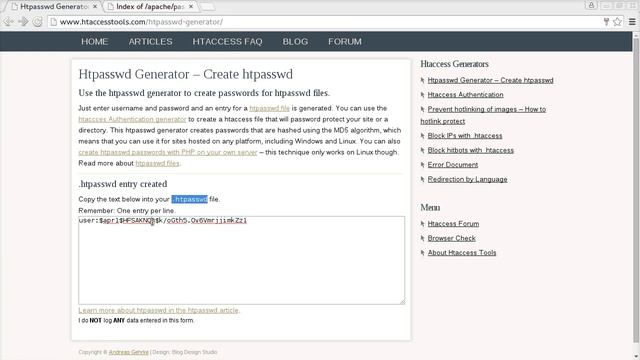Open htaccess Authentication generator link
Viewport: 640px width, 360px height.
point(132,119)
